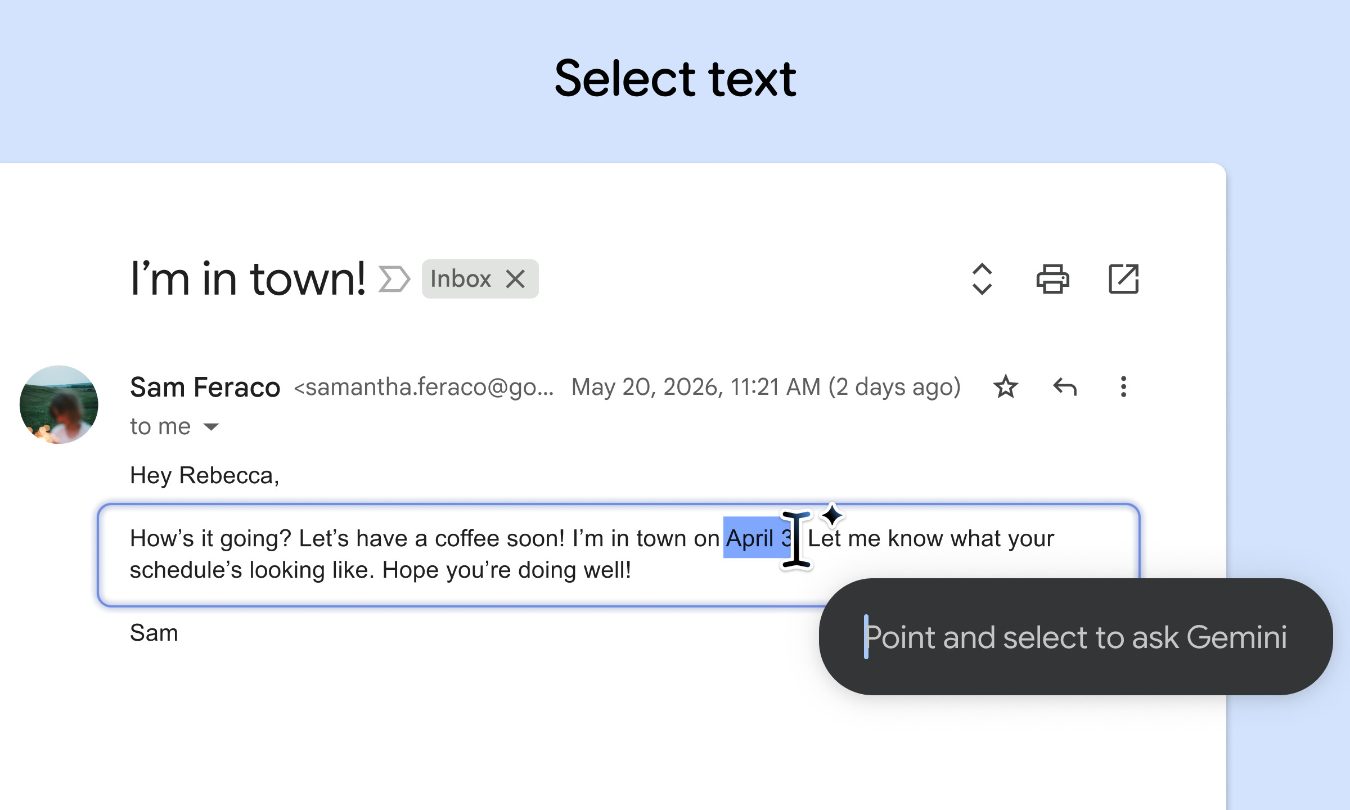
Task: Open the expand/collapse all messages arrows
Action: tap(982, 279)
